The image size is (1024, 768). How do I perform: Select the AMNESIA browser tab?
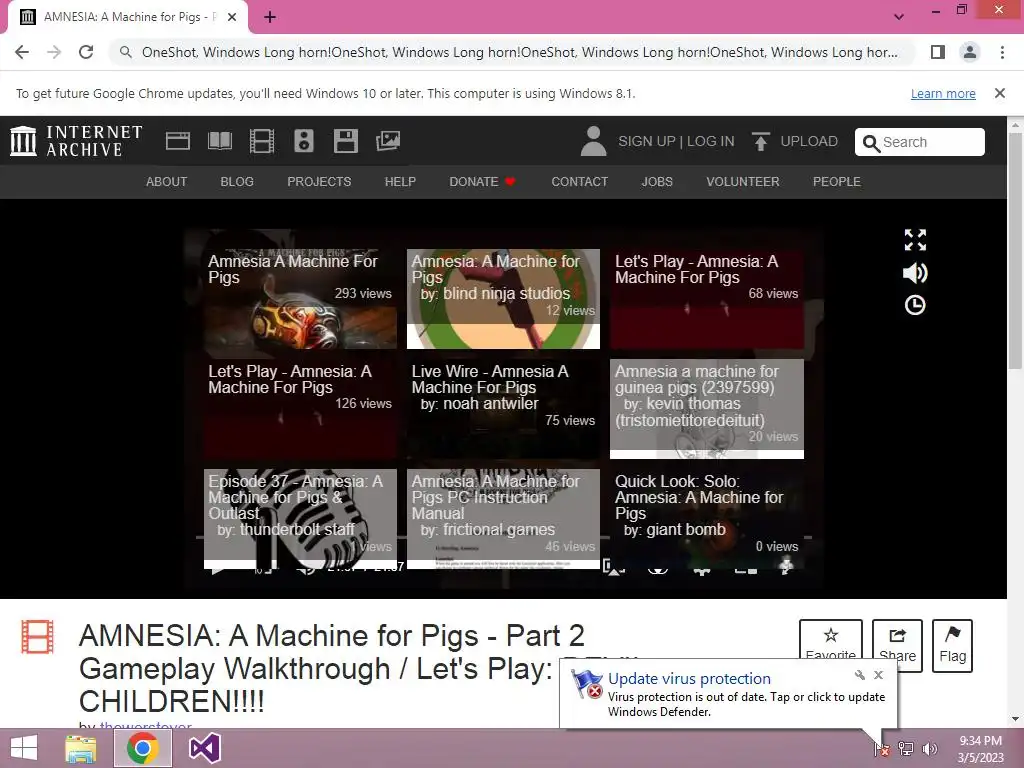pyautogui.click(x=127, y=17)
